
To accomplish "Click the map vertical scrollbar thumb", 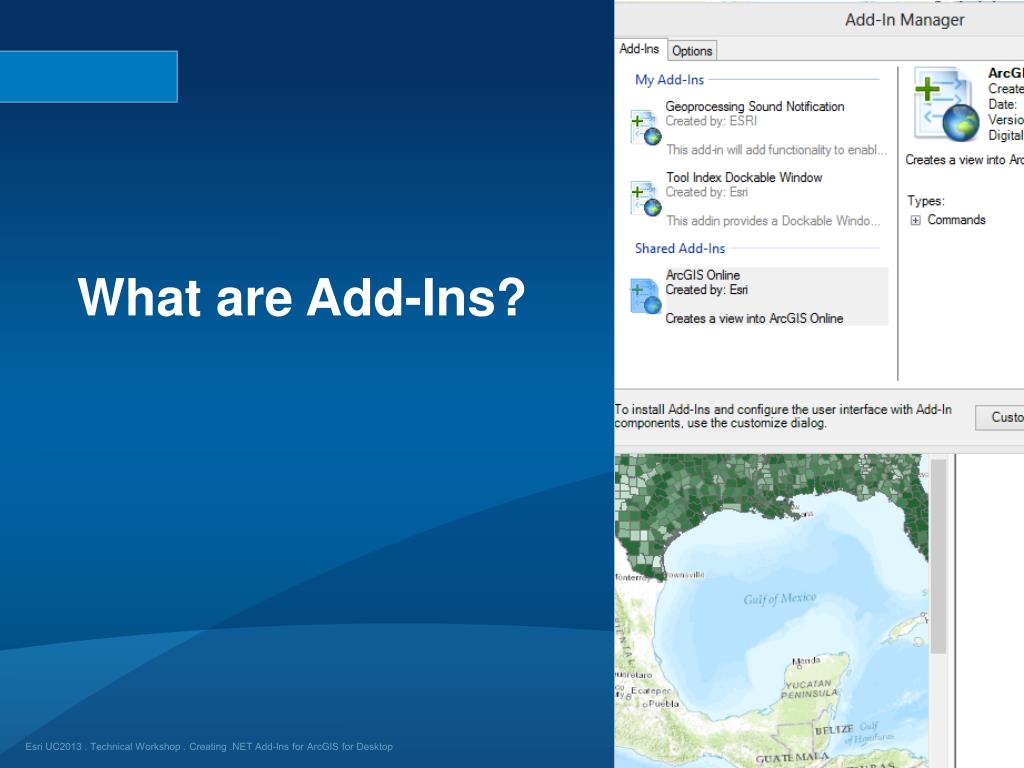I will [x=938, y=556].
